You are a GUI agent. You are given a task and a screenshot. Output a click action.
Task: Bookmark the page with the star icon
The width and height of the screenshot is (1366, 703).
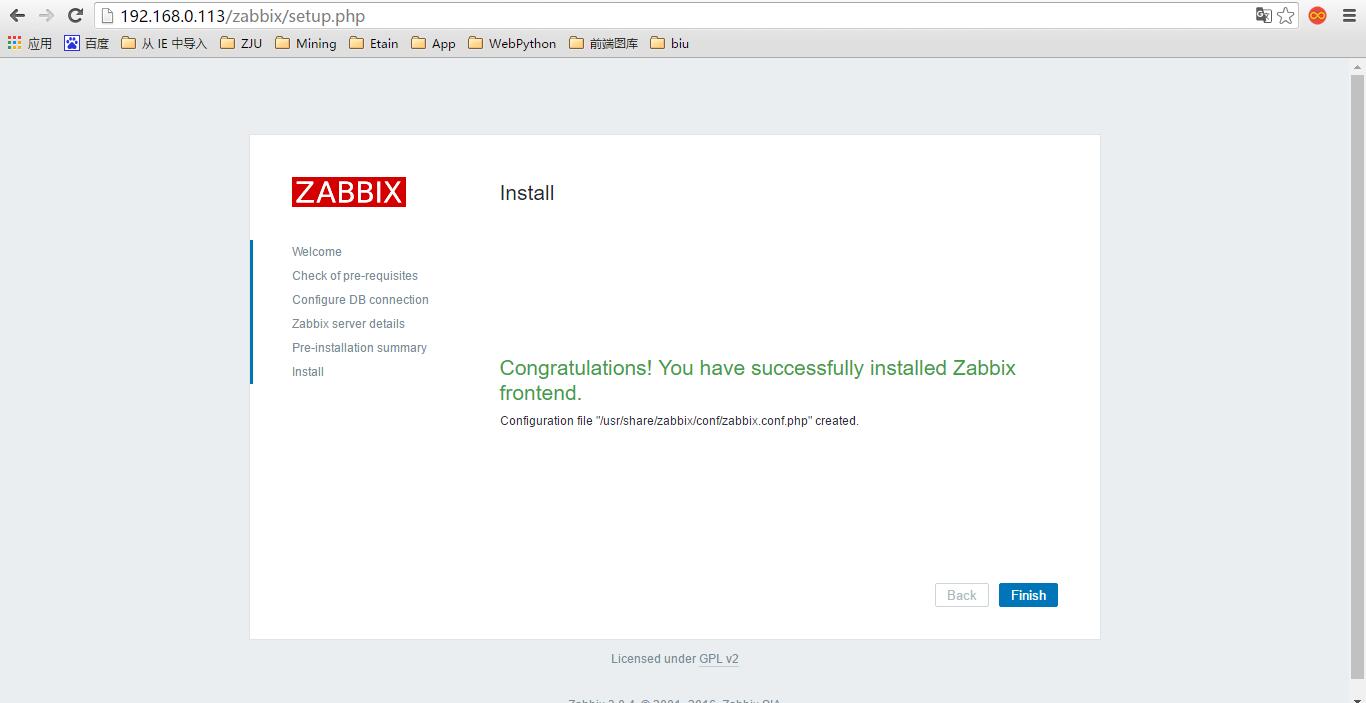click(1286, 16)
